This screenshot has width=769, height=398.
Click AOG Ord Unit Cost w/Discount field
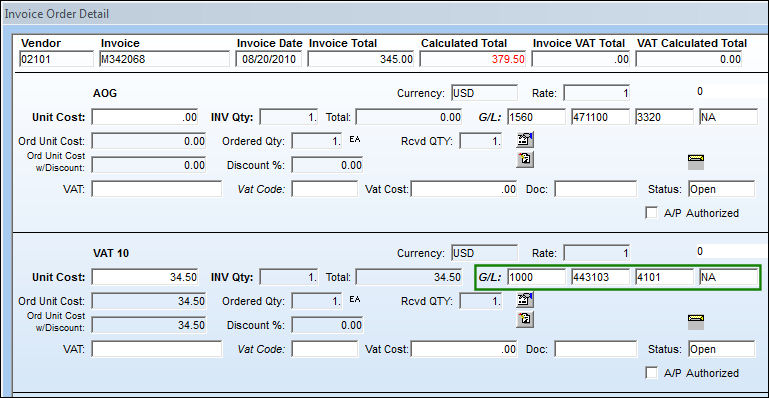pyautogui.click(x=149, y=165)
